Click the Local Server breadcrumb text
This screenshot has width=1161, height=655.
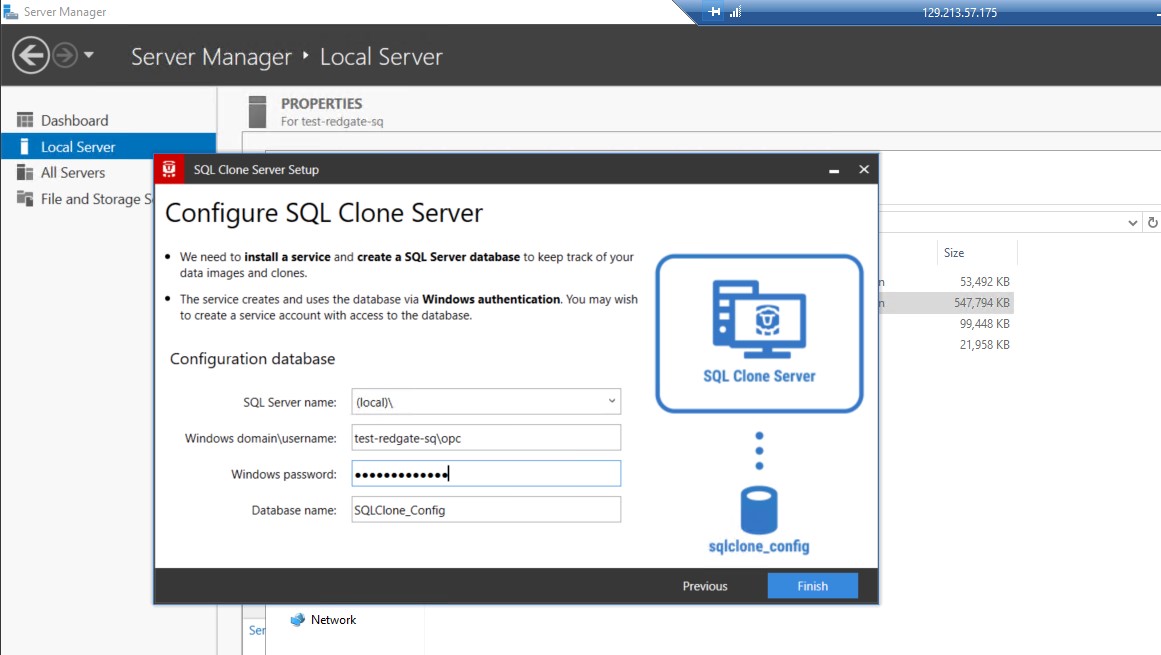(381, 57)
